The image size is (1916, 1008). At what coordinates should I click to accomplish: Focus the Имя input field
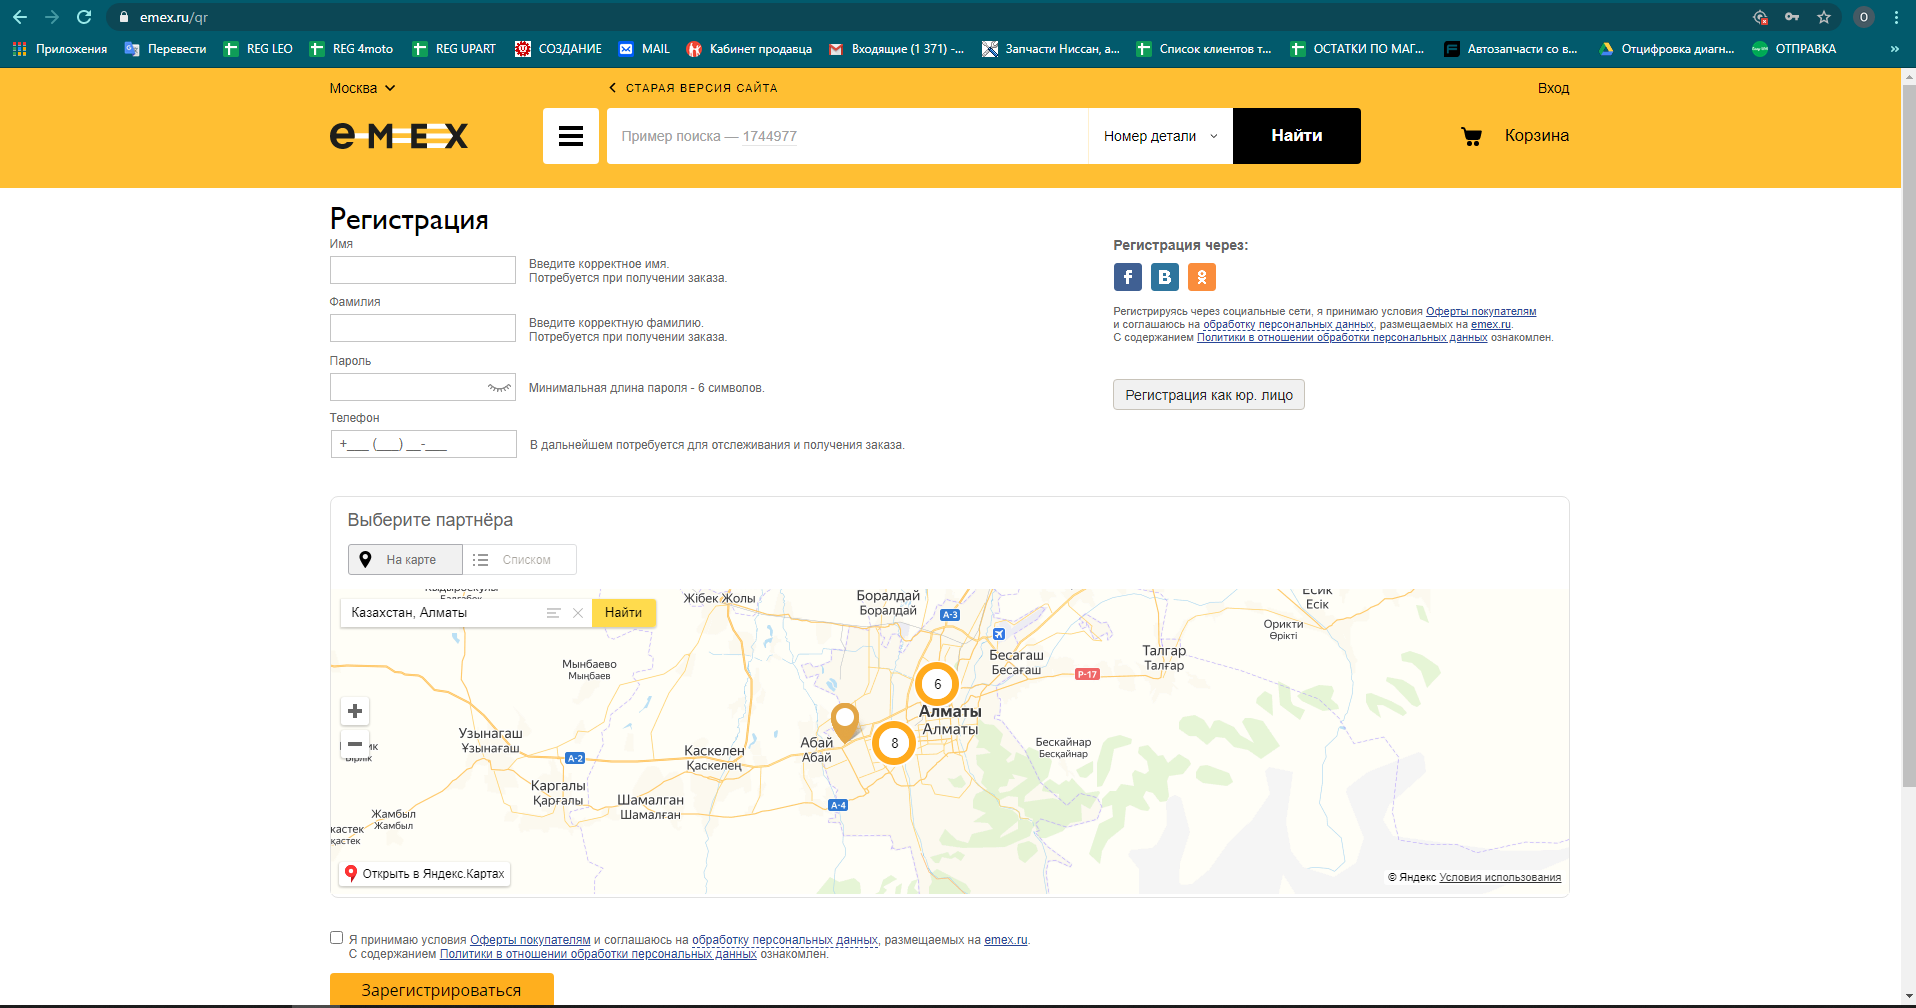click(423, 270)
